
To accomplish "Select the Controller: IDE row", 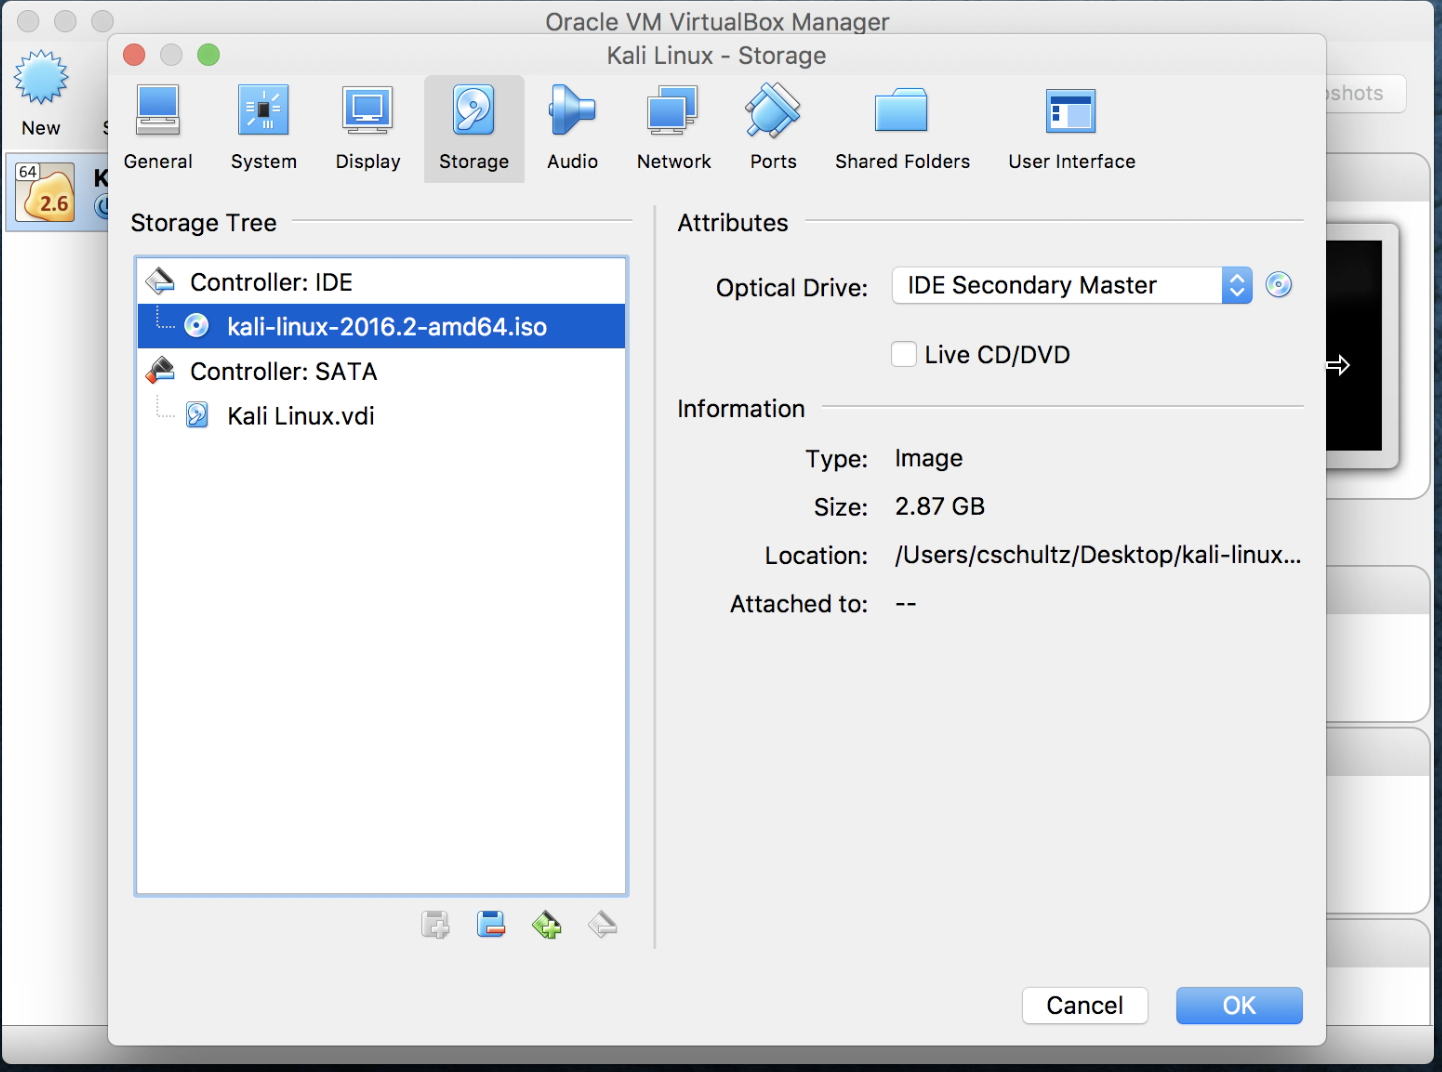I will pos(381,282).
